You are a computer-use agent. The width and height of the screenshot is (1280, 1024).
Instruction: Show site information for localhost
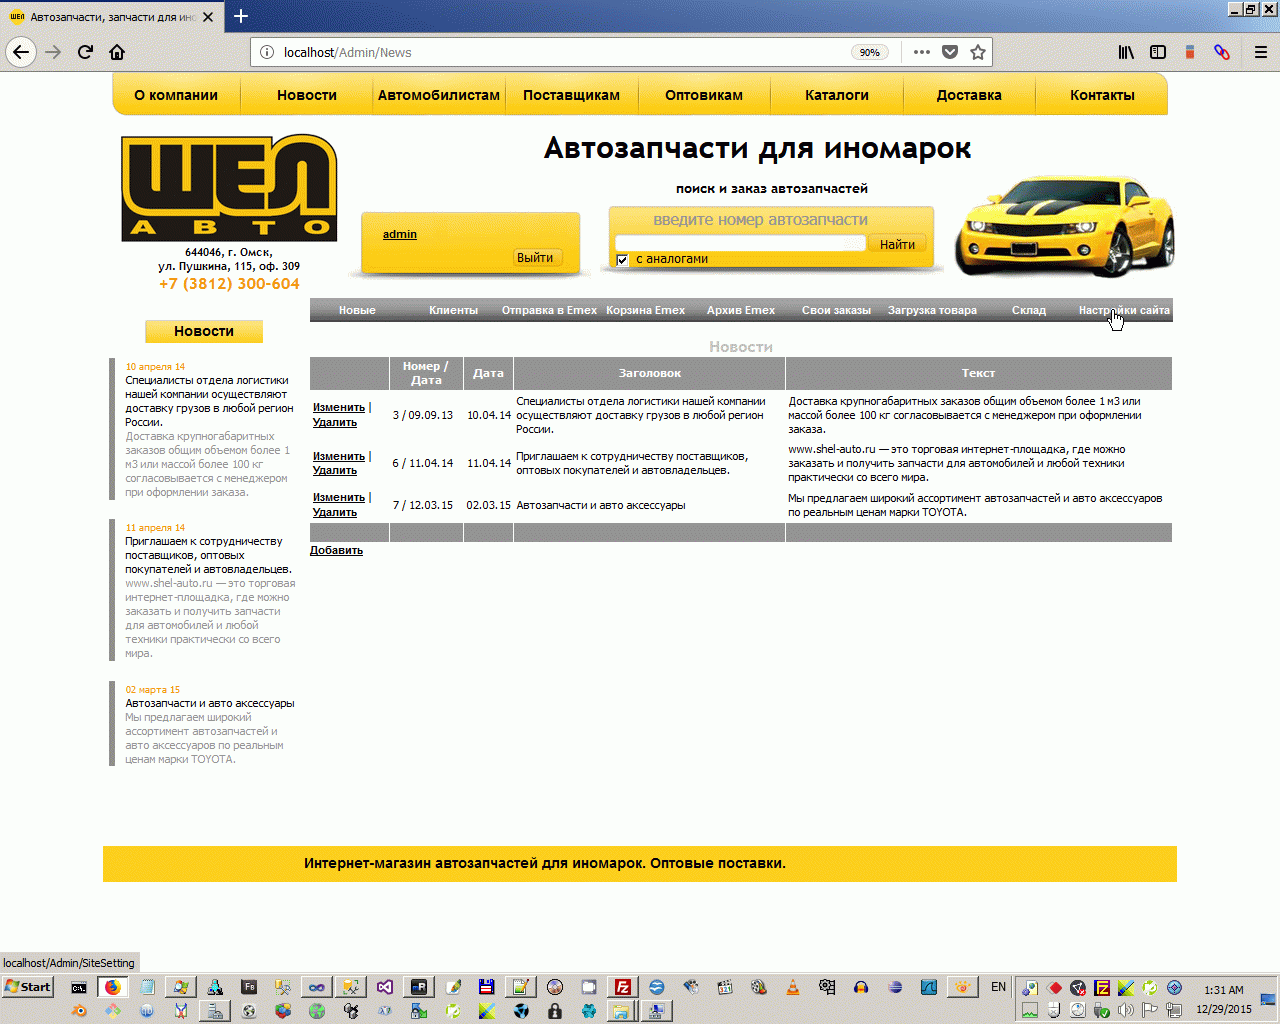click(x=267, y=52)
